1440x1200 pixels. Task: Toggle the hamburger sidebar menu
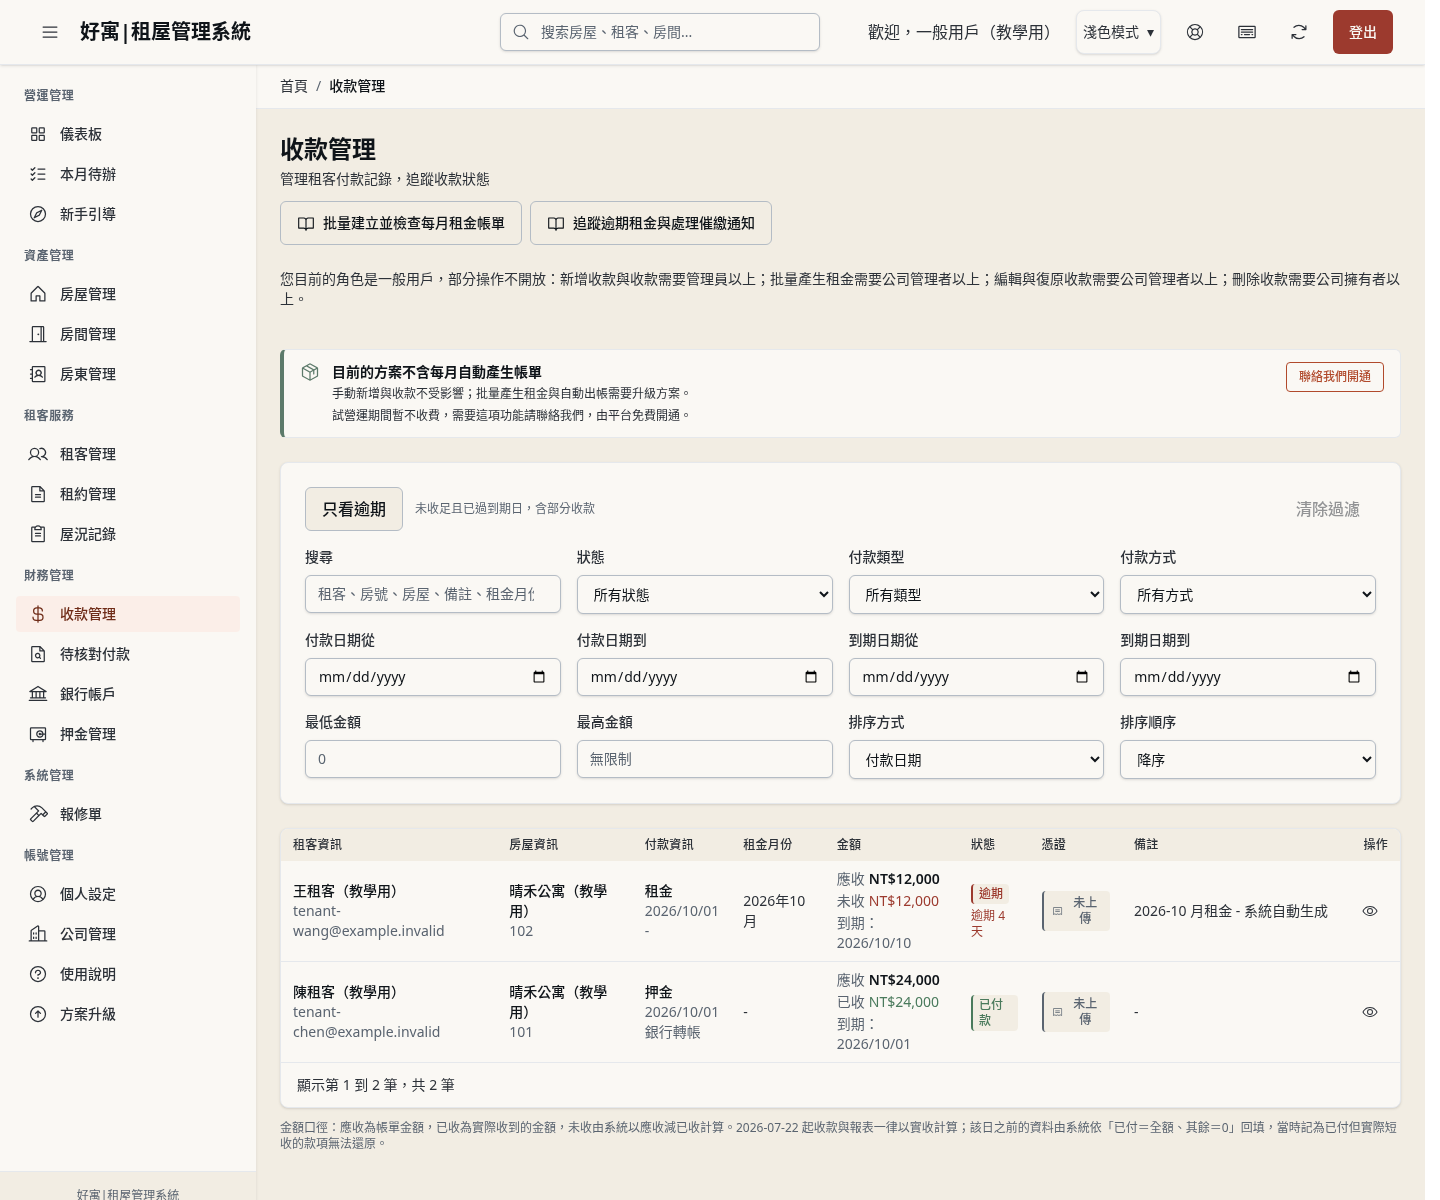click(50, 32)
